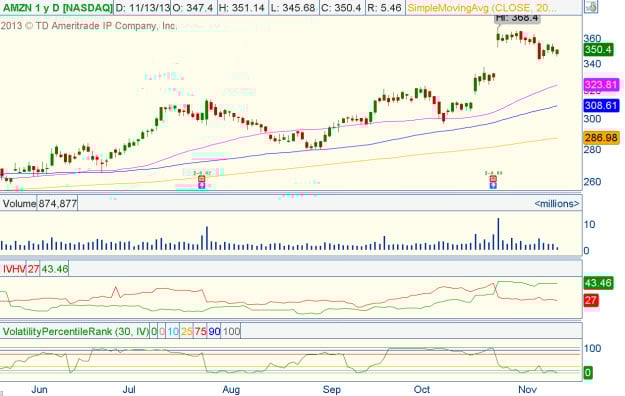Click the tallest volume bar before Nov
Screen dimensions: 625x396
pyautogui.click(x=498, y=234)
